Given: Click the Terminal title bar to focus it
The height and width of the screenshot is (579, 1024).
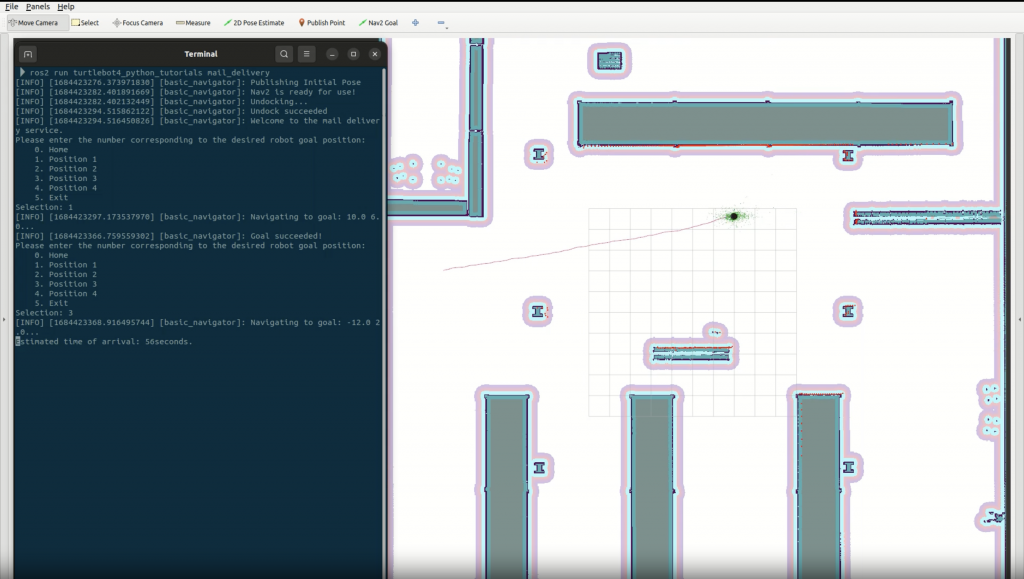Looking at the screenshot, I should pyautogui.click(x=200, y=54).
